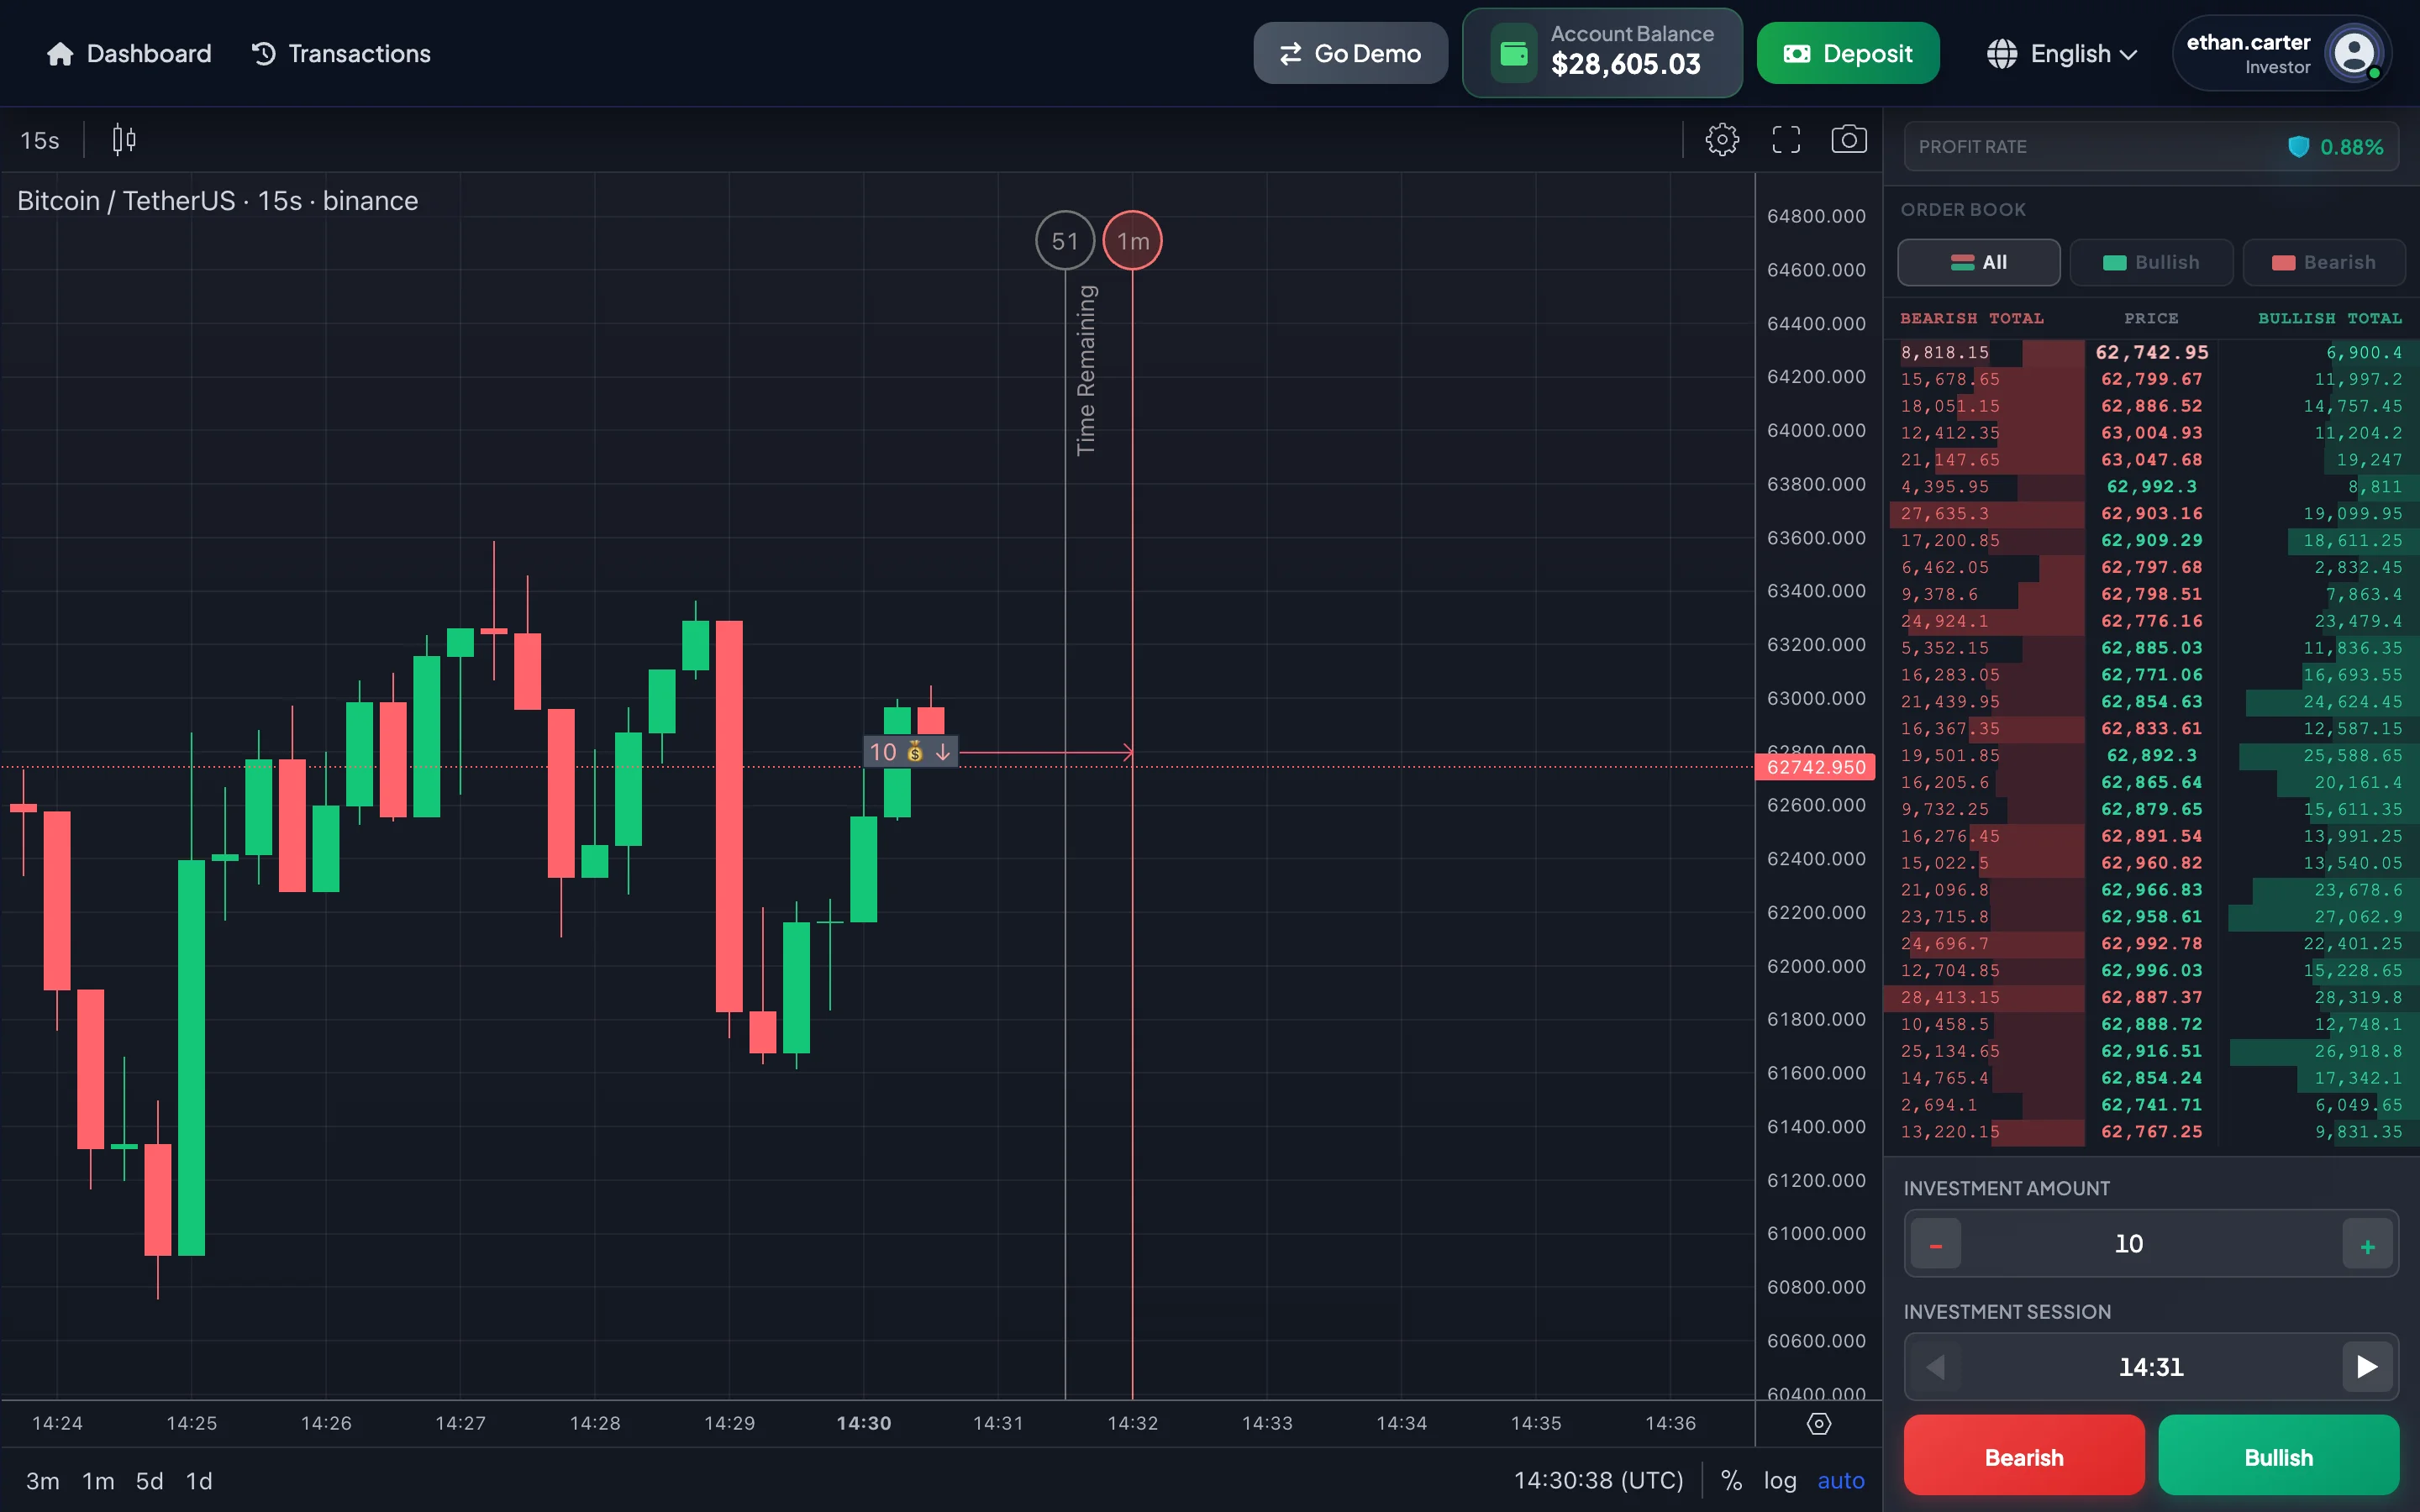Open the Transactions history icon
Screen dimensions: 2420x1512
[x=264, y=54]
